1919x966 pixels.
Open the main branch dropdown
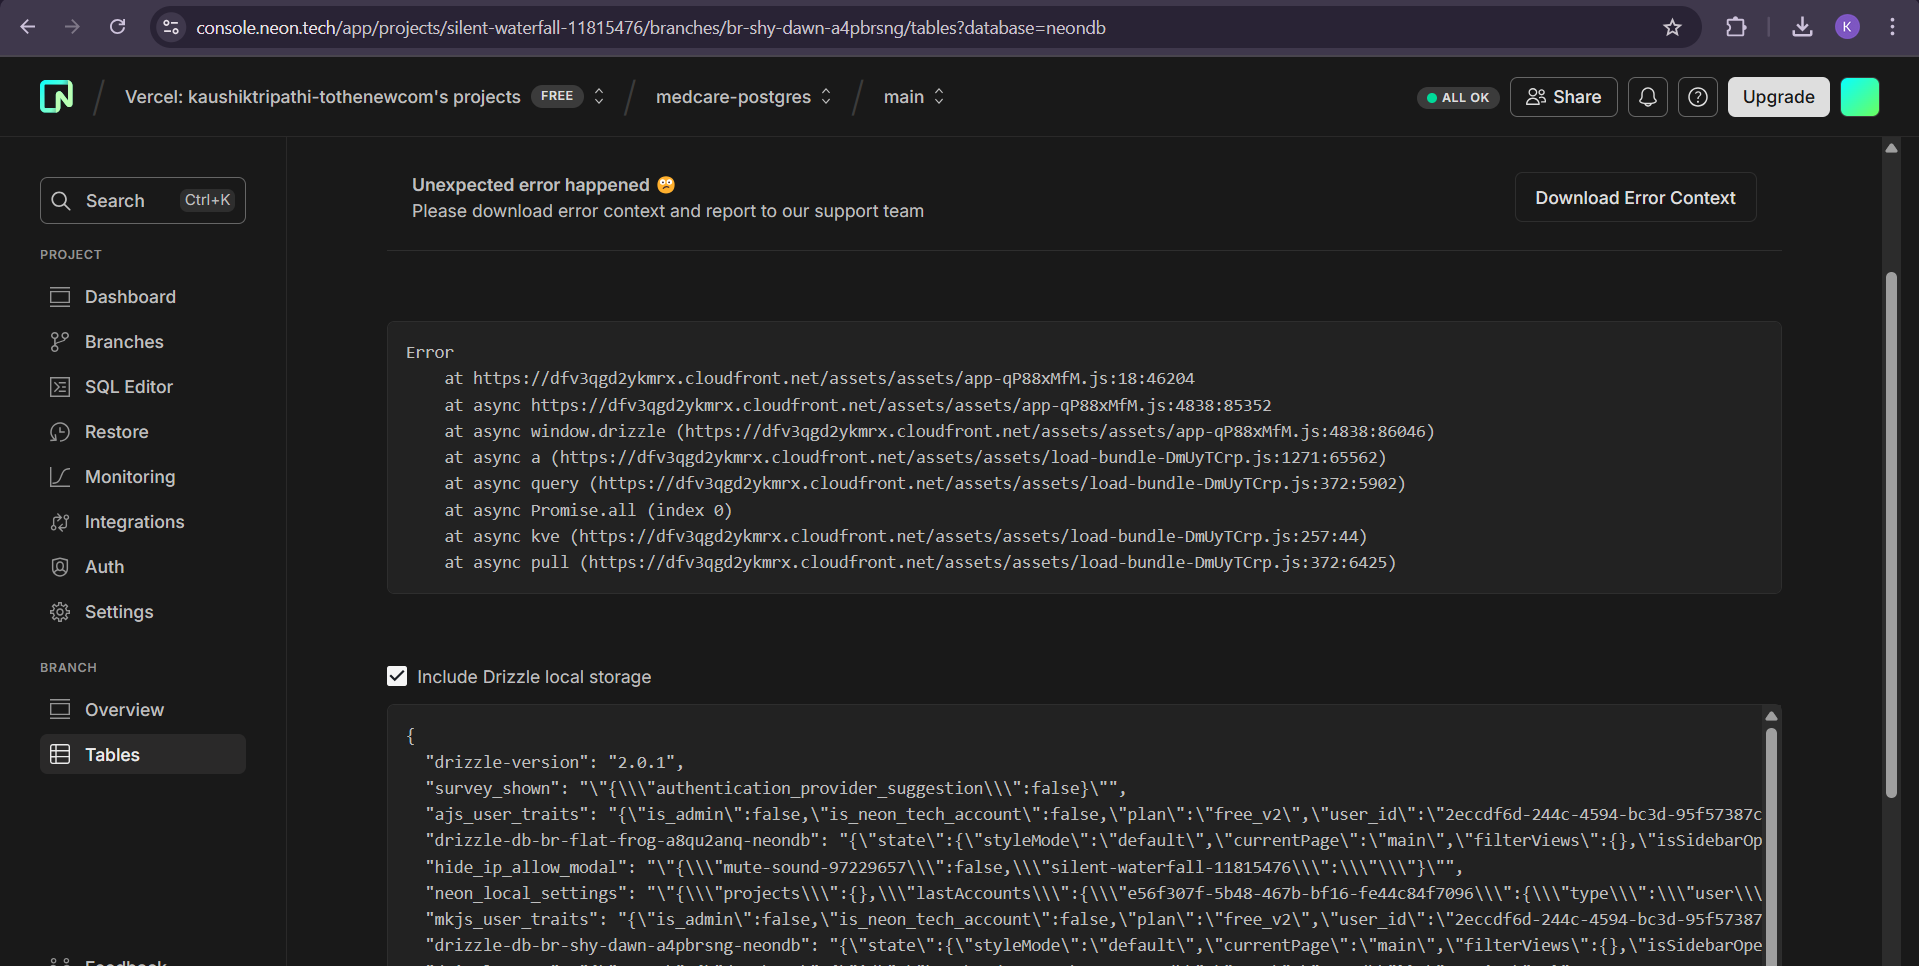(914, 97)
